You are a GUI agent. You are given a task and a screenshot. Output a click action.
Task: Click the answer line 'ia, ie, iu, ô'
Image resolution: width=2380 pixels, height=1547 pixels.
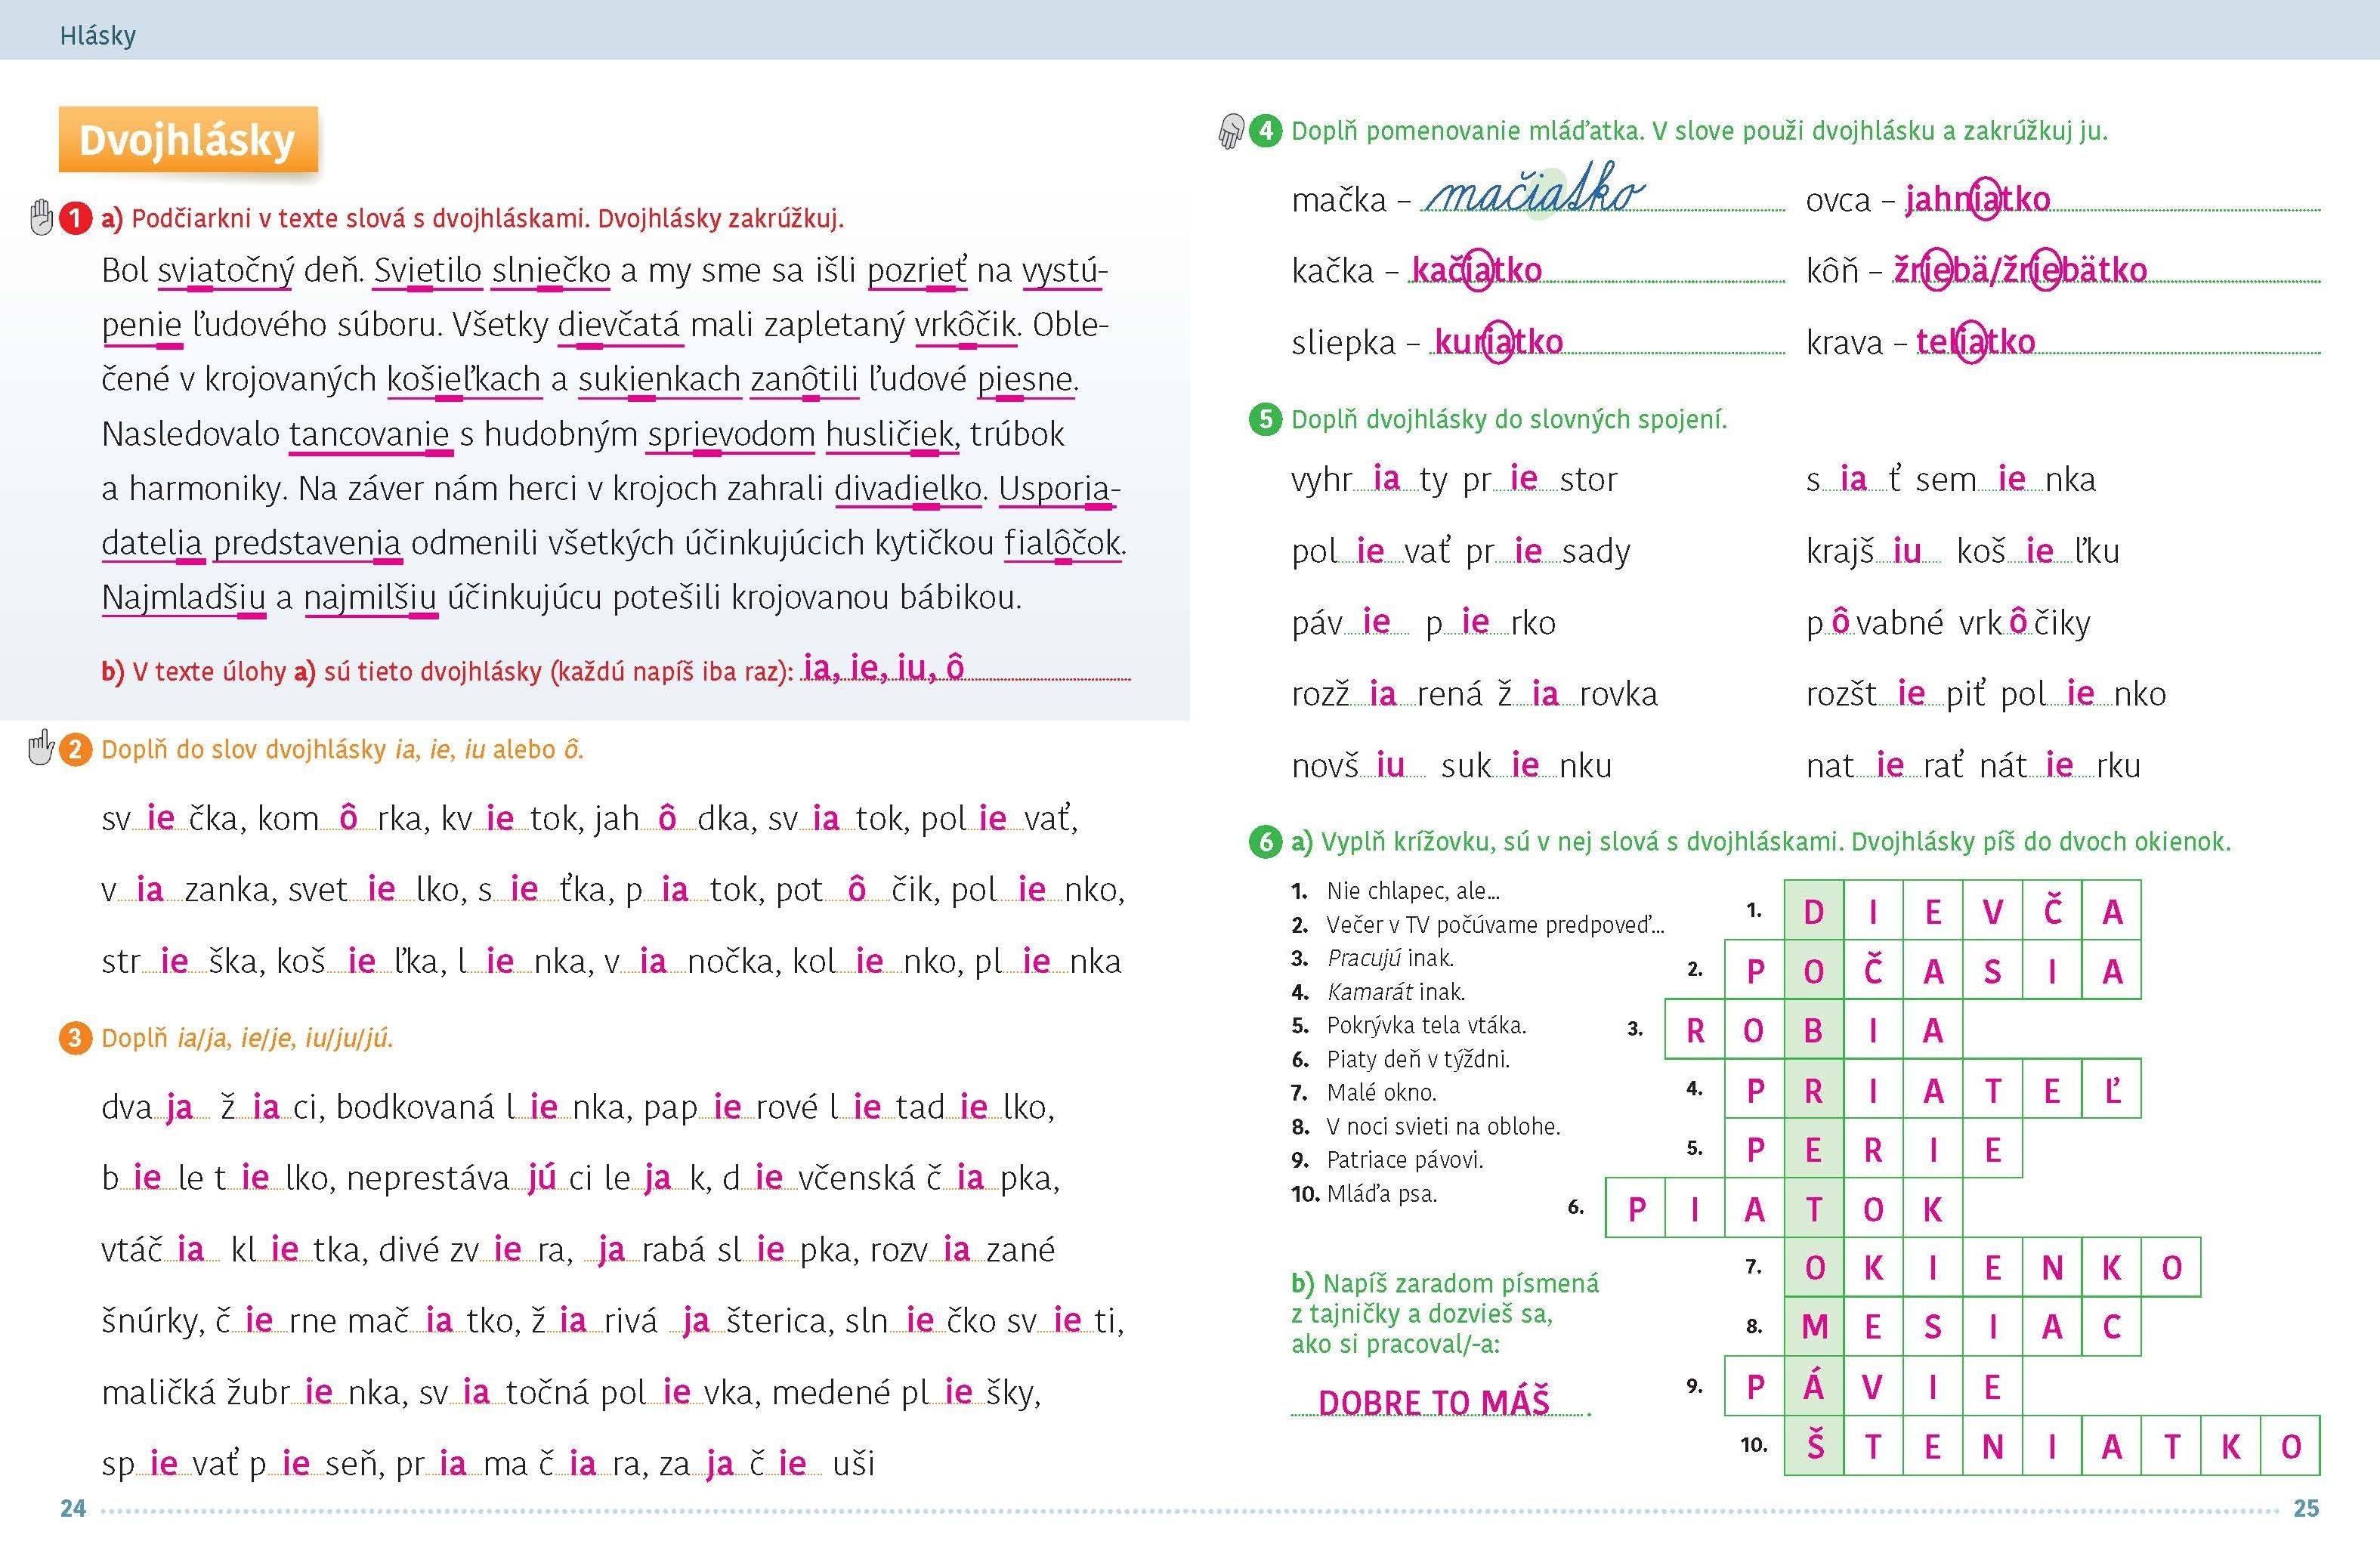click(884, 668)
